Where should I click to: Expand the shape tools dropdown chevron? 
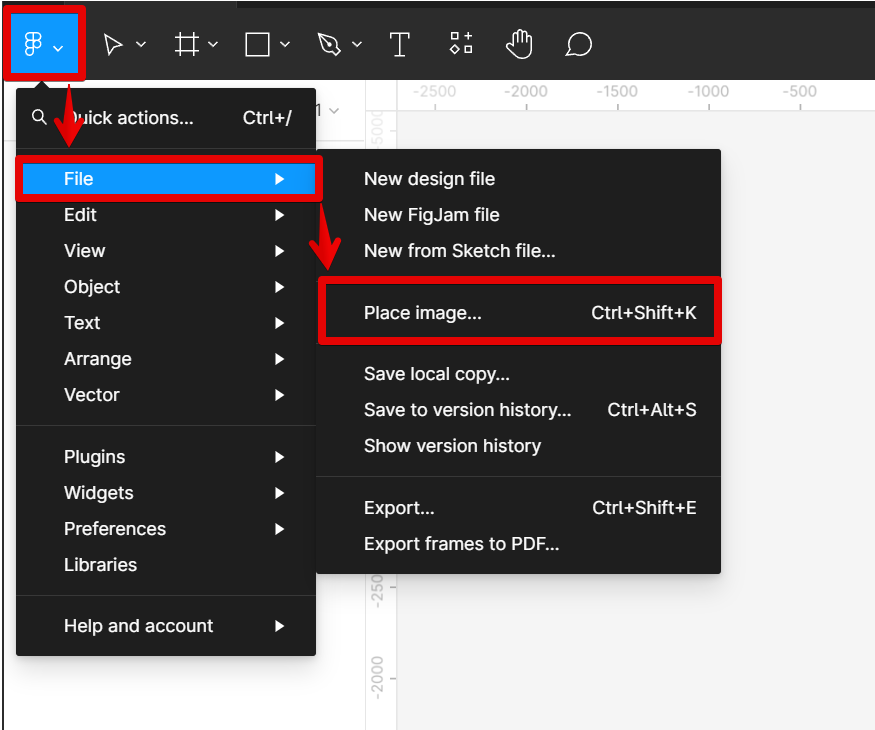pos(285,45)
